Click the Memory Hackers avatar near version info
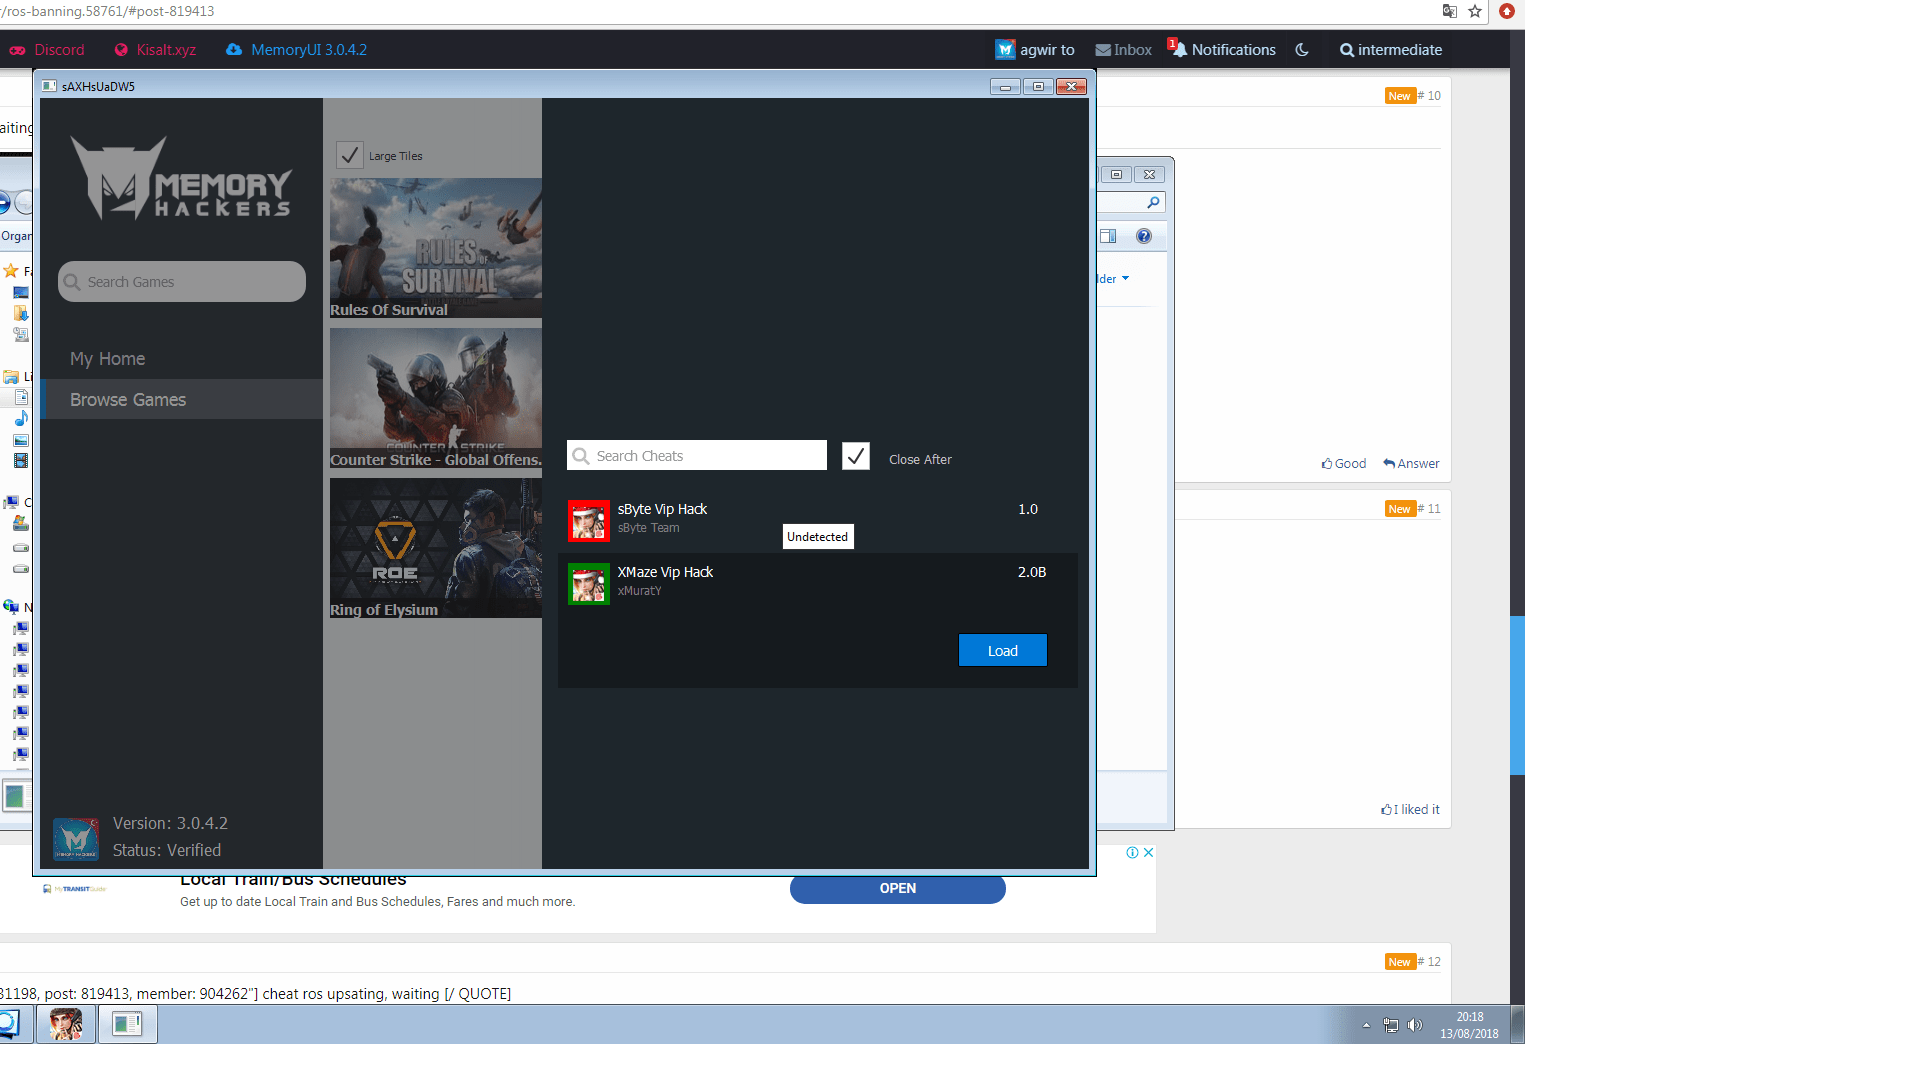Screen dimensions: 1920x1080 click(76, 838)
